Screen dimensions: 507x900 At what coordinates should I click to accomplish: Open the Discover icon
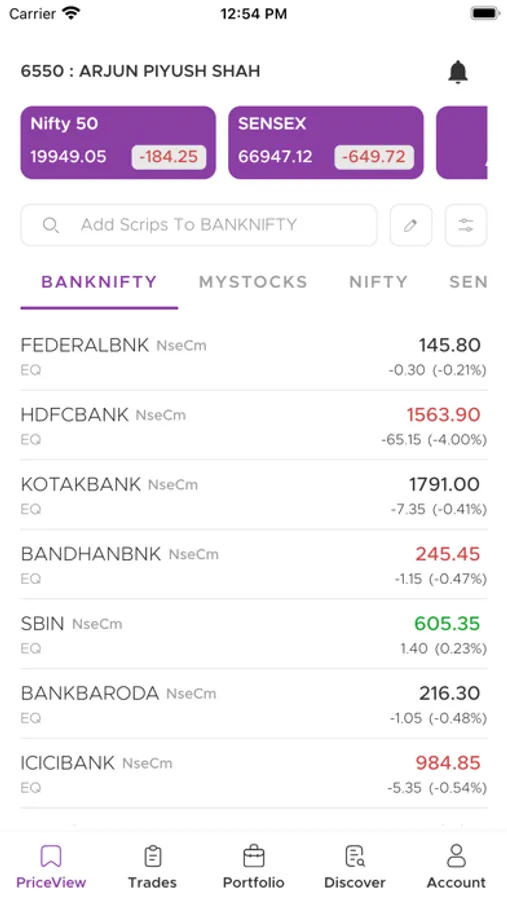tap(355, 856)
